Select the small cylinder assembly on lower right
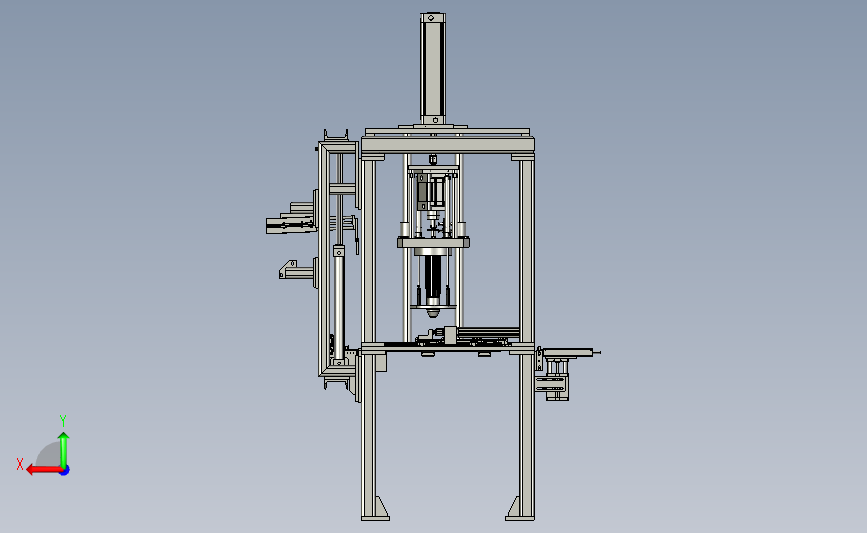Screen dimensions: 867x533 [x=557, y=379]
